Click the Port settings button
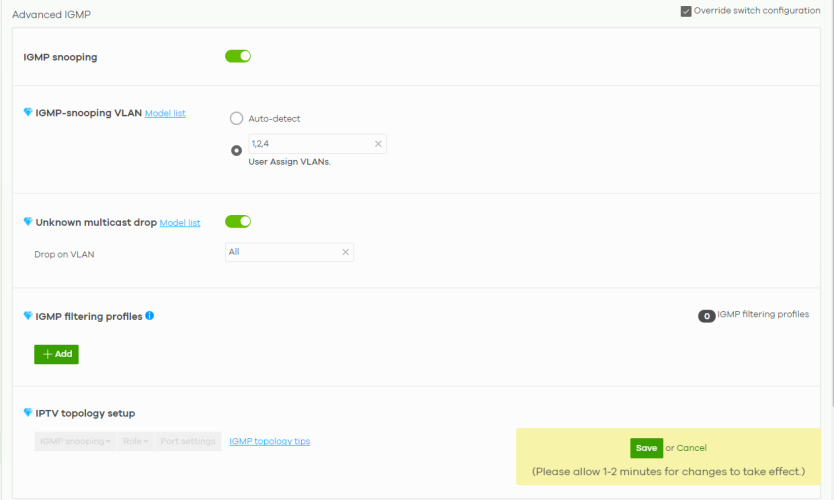 click(x=188, y=441)
